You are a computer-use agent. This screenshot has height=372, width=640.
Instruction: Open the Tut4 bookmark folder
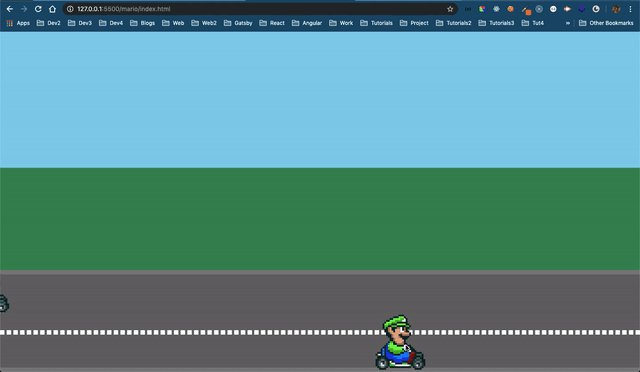pyautogui.click(x=533, y=23)
